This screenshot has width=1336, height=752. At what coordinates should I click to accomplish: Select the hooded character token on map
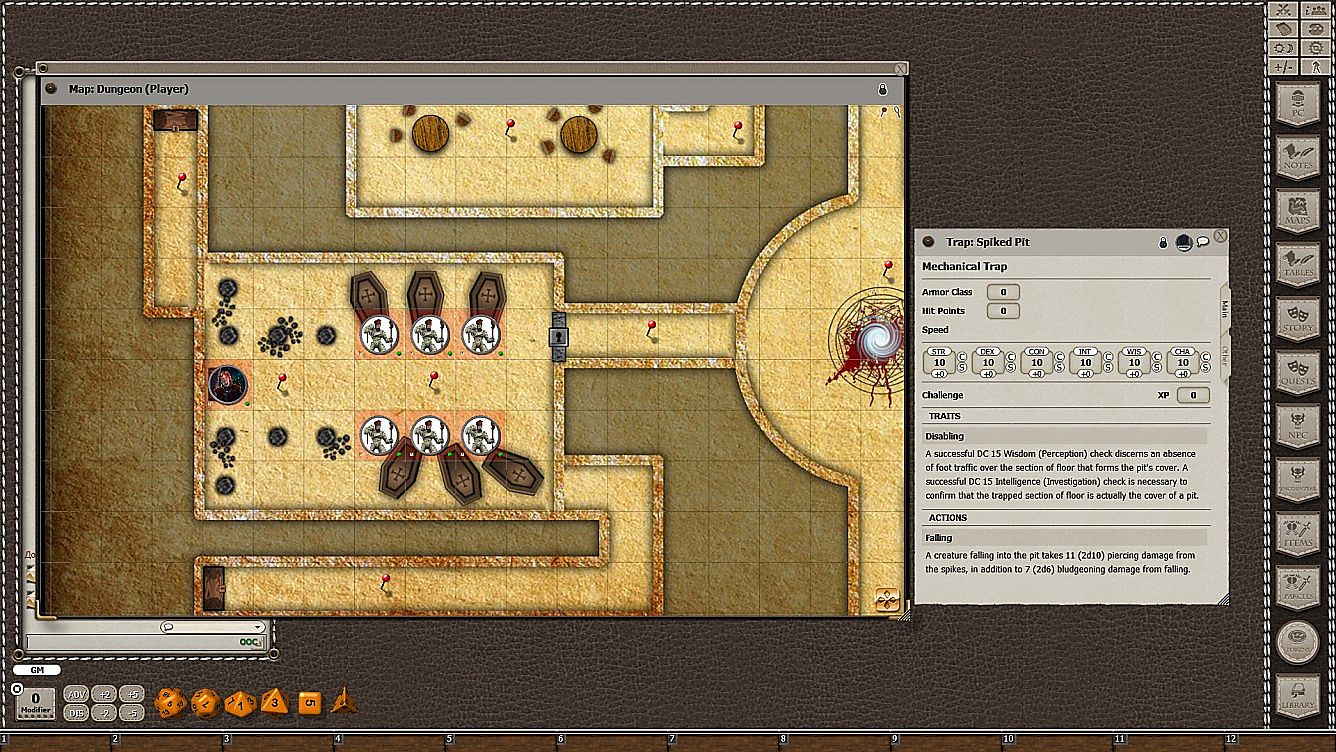(x=227, y=384)
